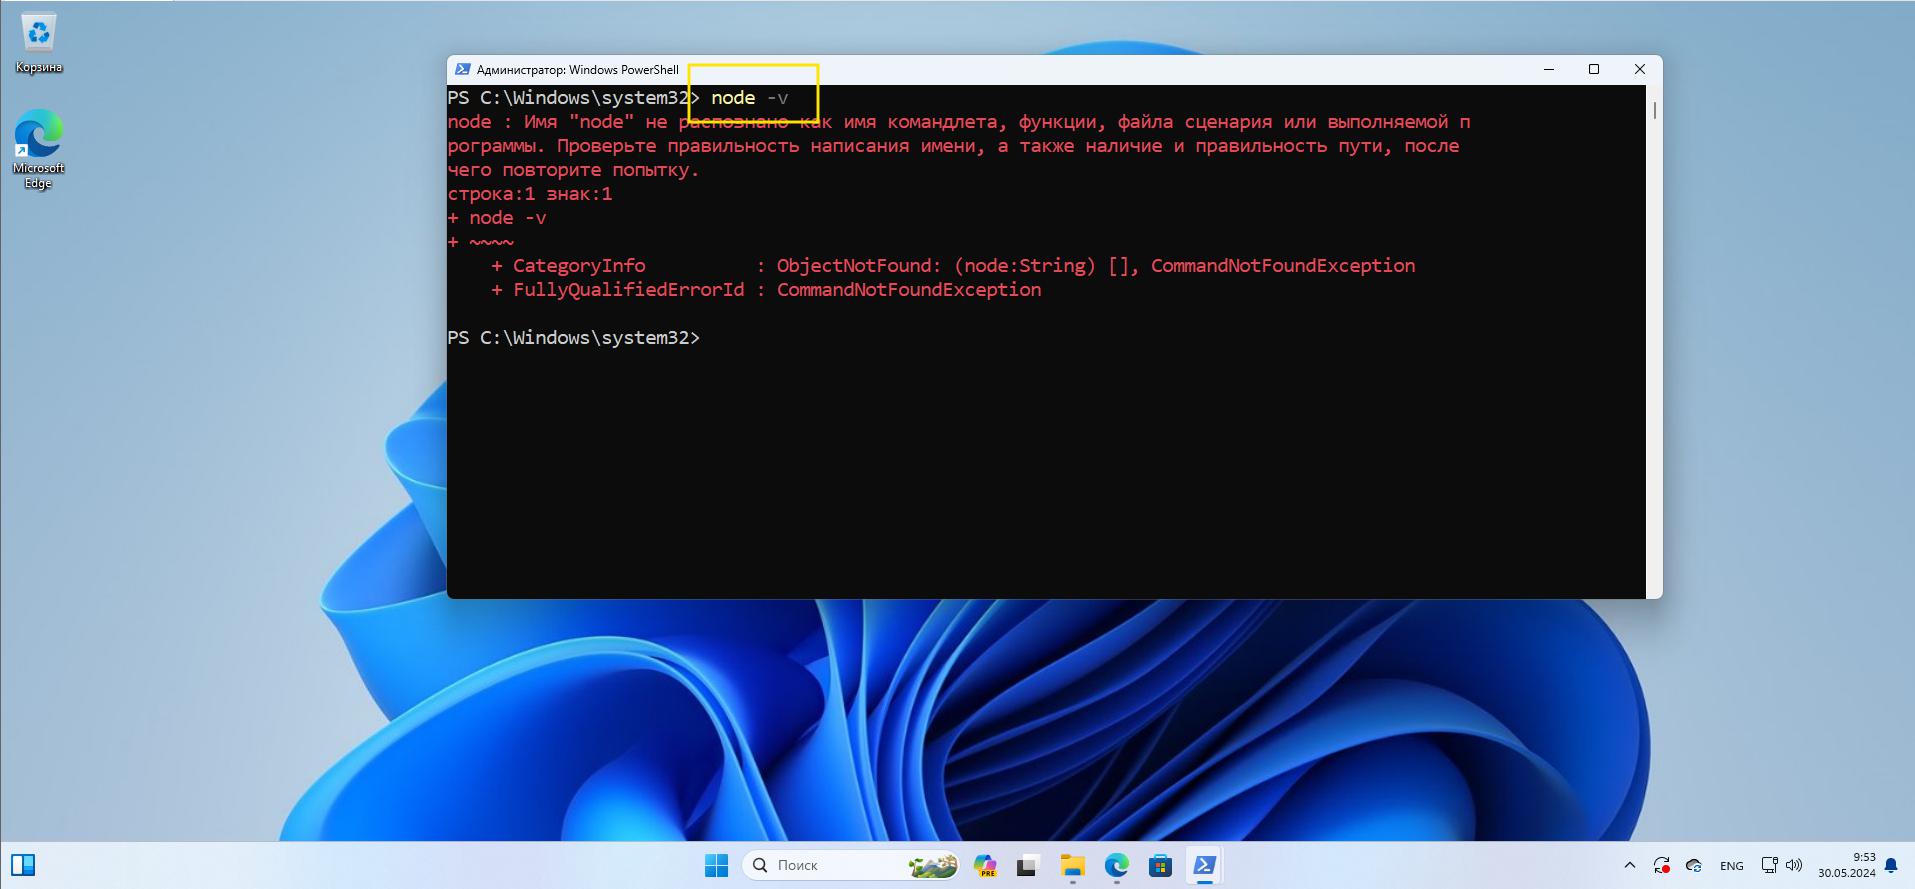Launch Copilot preview from the taskbar
Viewport: 1915px width, 889px height.
pos(985,865)
